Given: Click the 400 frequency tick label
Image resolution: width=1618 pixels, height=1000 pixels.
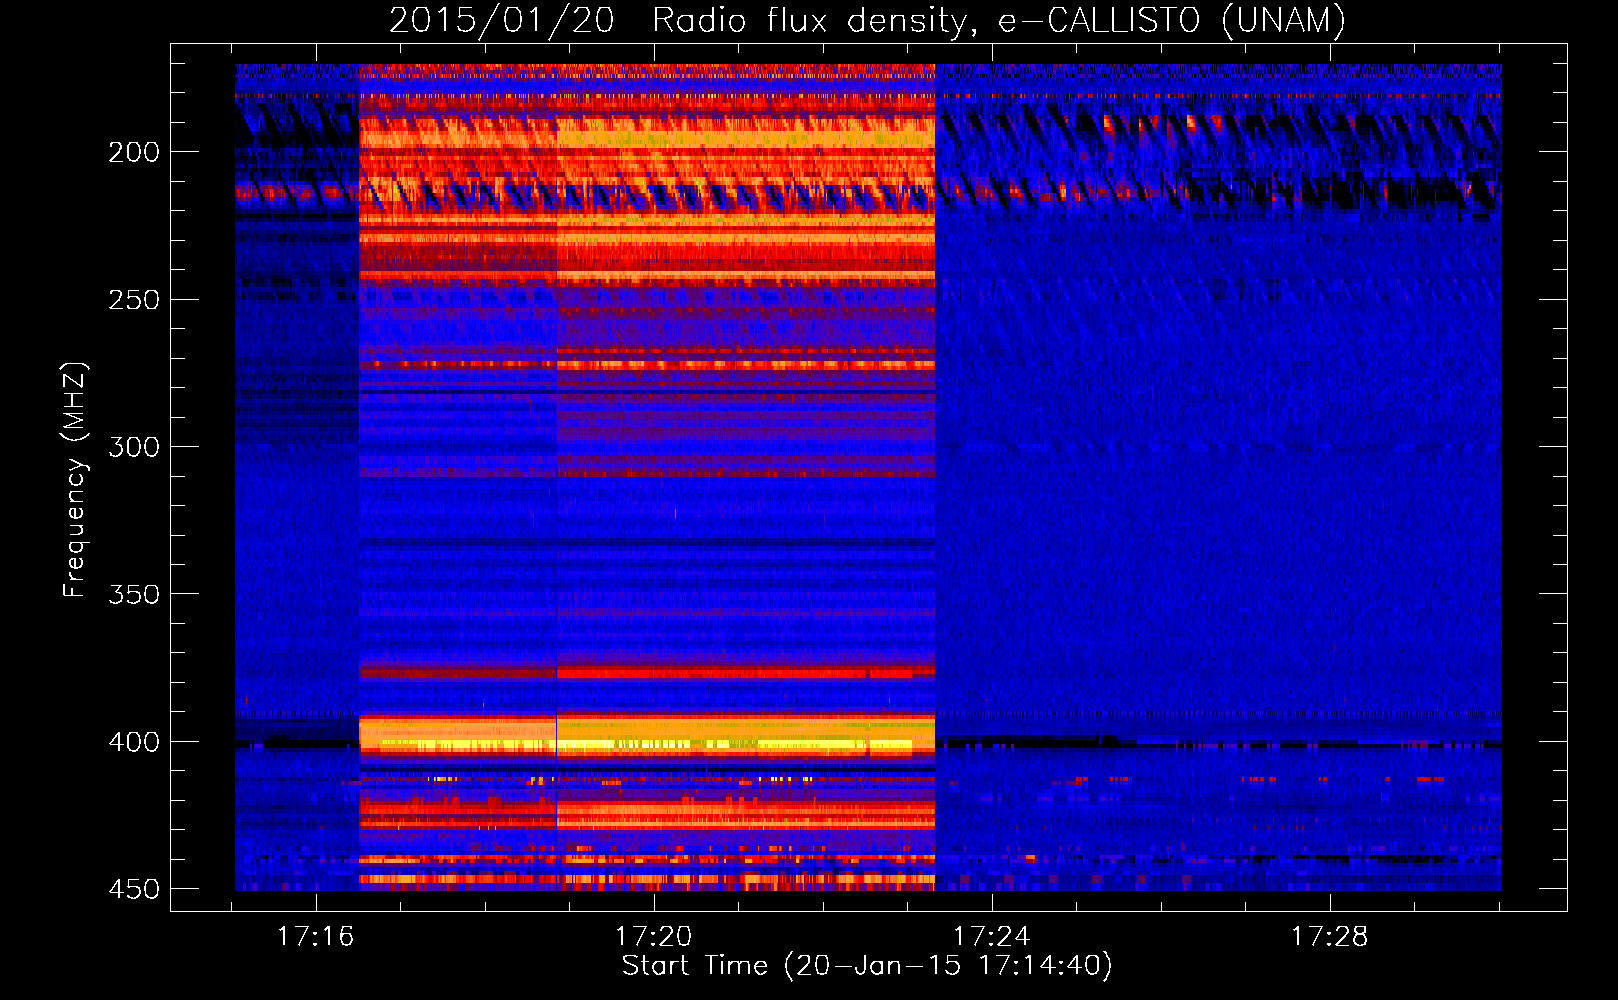Looking at the screenshot, I should 134,742.
